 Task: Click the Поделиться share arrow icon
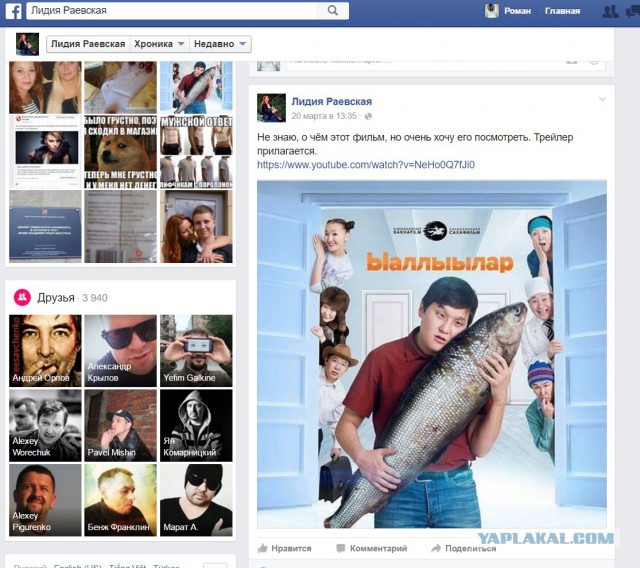(x=436, y=548)
